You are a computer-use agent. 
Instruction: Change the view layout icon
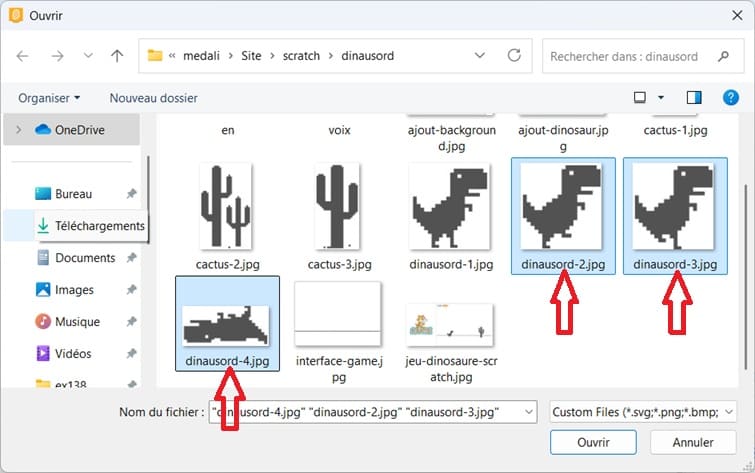[x=639, y=98]
